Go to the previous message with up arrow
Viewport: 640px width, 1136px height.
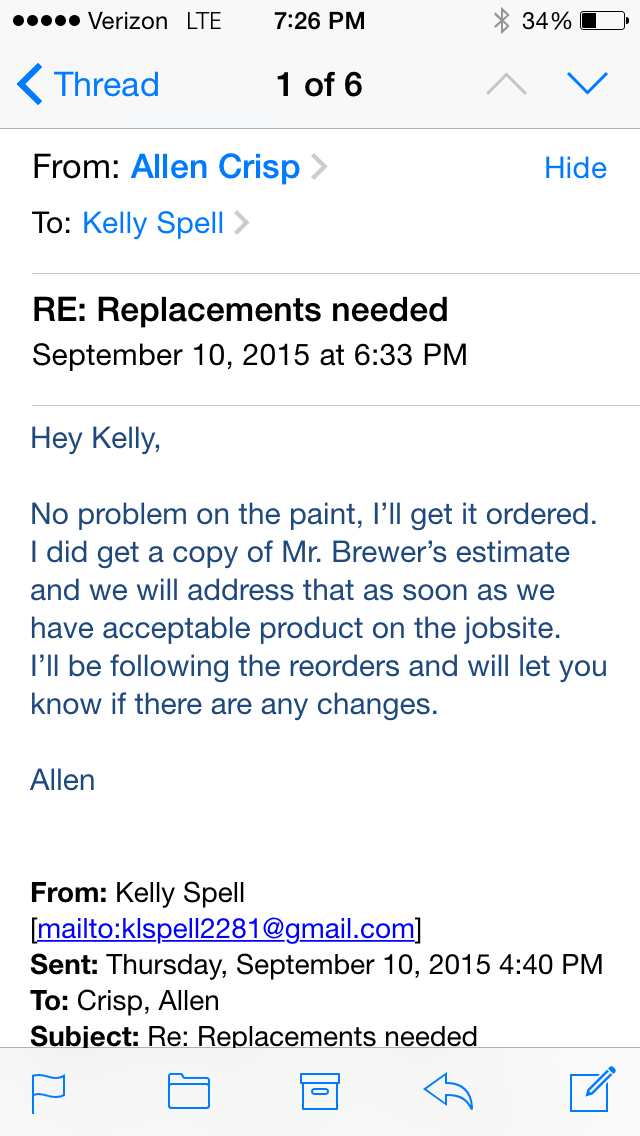pos(506,85)
